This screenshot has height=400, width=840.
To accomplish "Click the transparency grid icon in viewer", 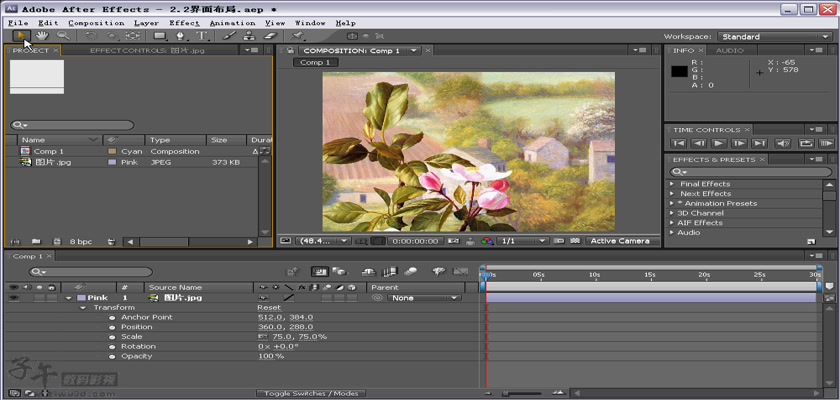I will coord(575,241).
